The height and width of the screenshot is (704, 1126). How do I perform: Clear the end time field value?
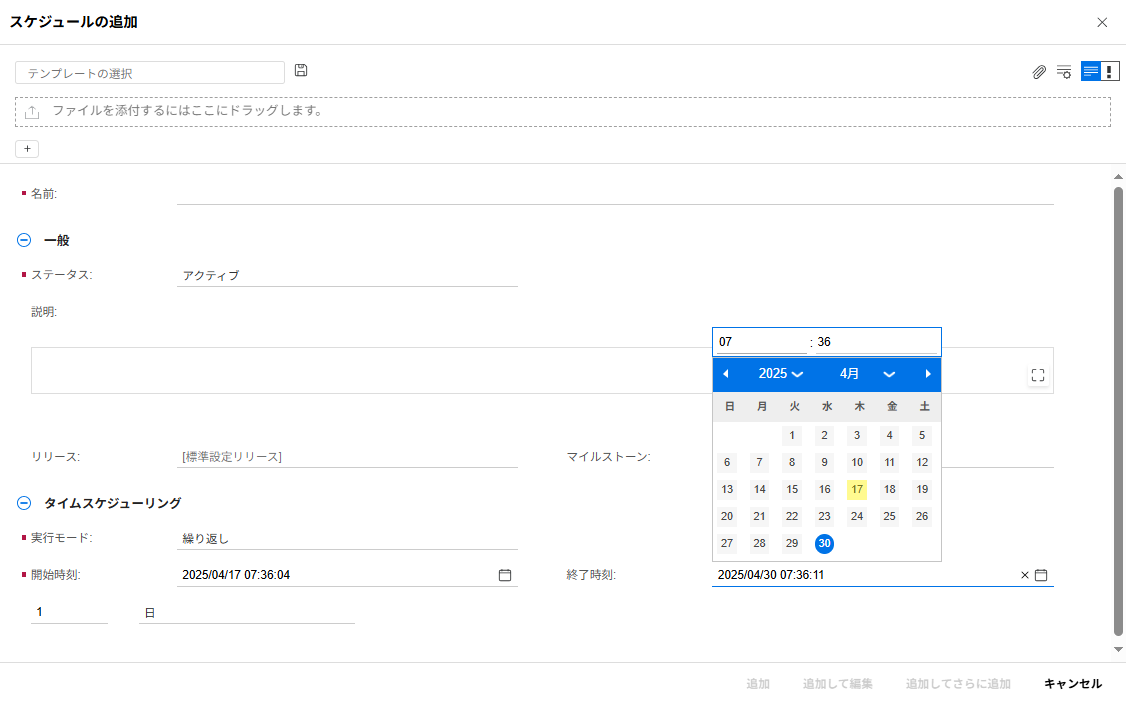click(1024, 575)
